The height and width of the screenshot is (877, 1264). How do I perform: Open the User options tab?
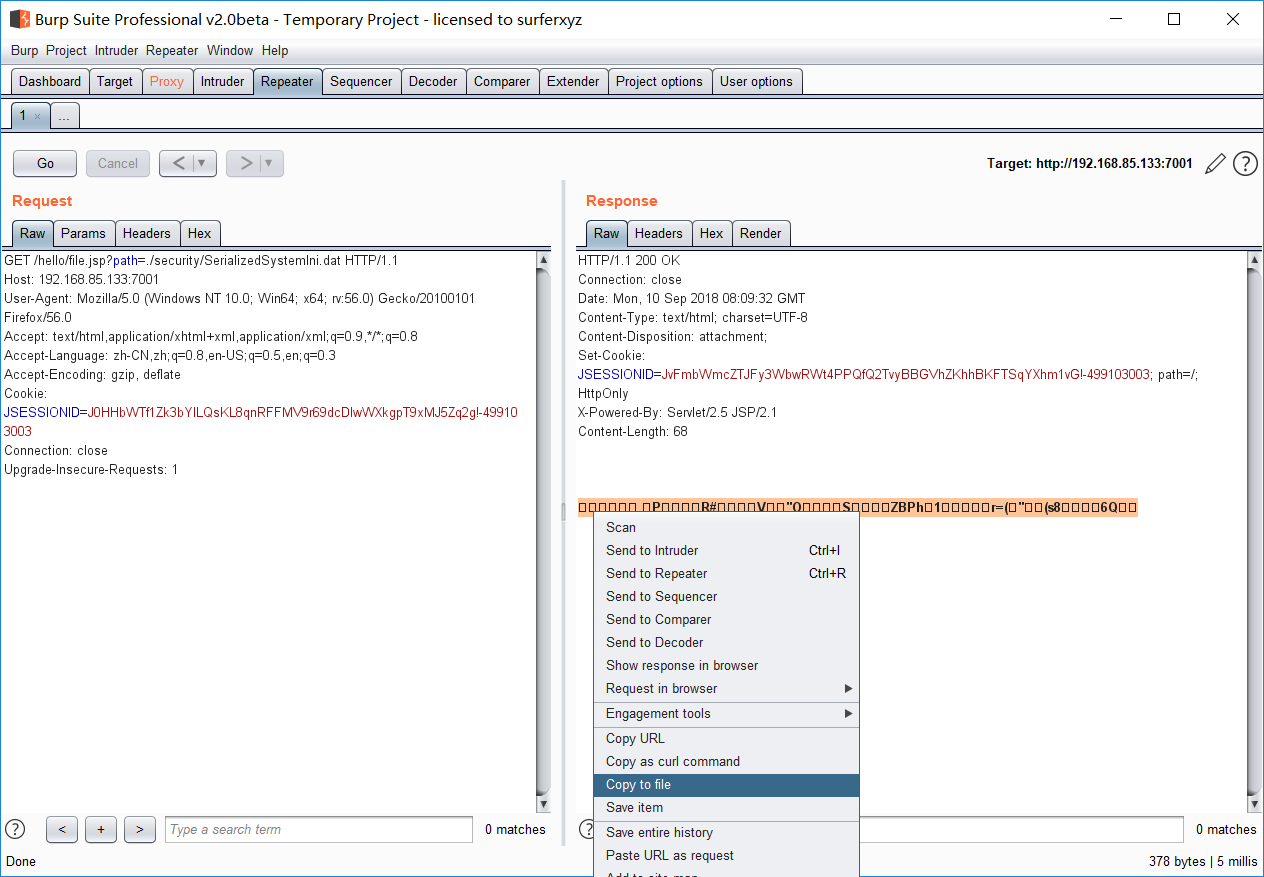[756, 82]
